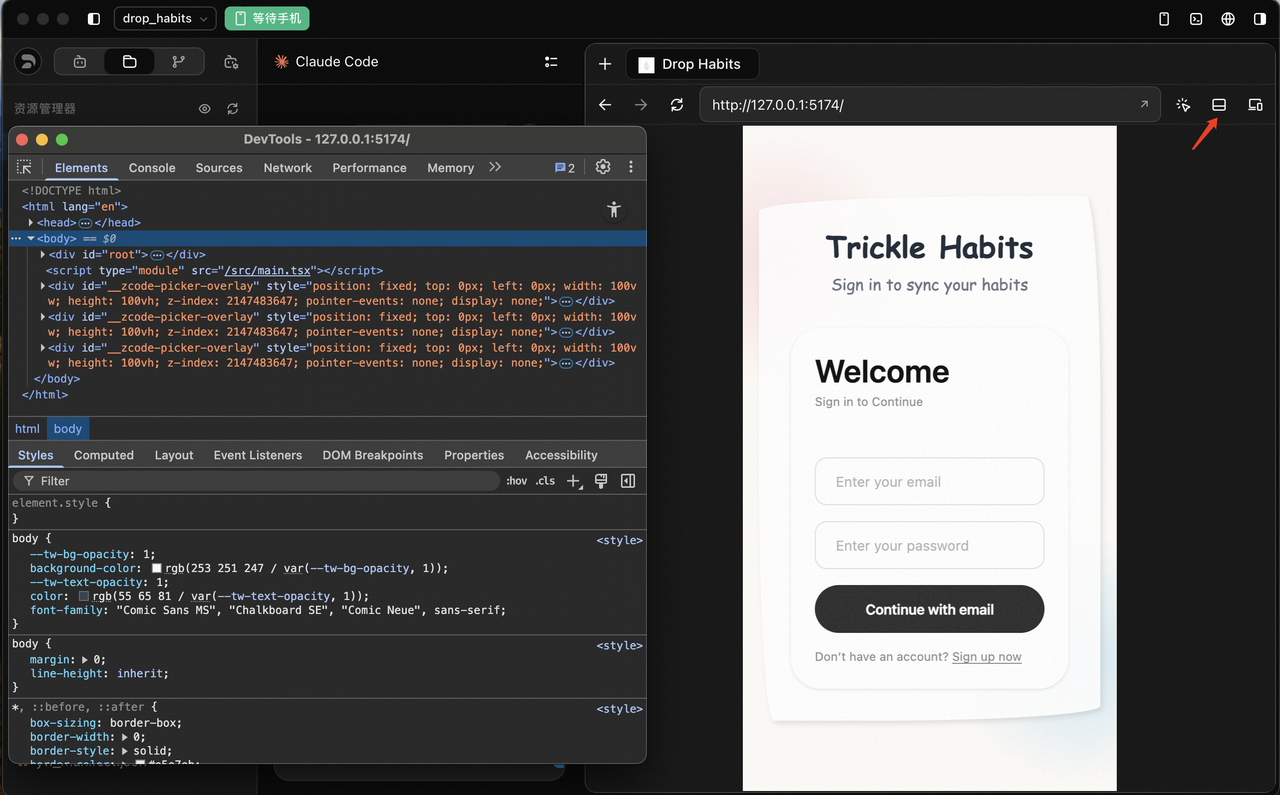Click the terminal icon in top bar
The width and height of the screenshot is (1280, 795).
1196,19
